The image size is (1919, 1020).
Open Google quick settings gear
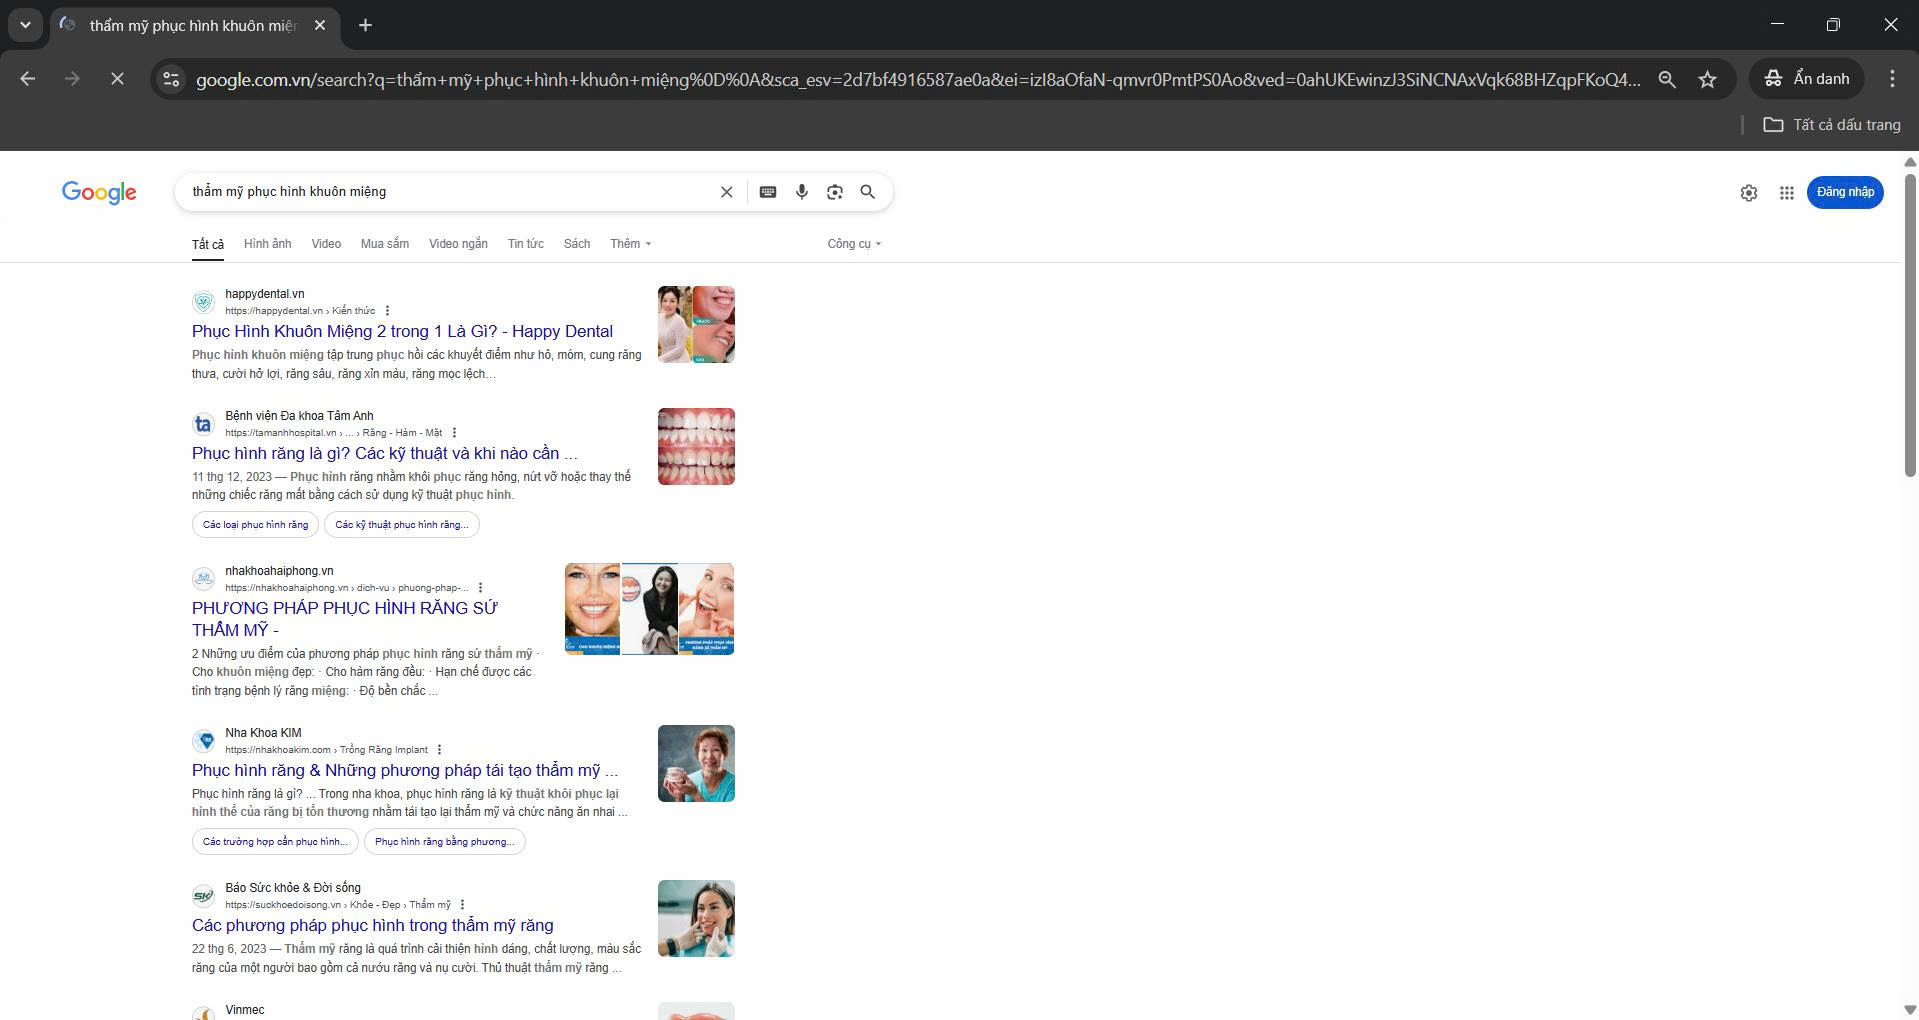tap(1749, 193)
